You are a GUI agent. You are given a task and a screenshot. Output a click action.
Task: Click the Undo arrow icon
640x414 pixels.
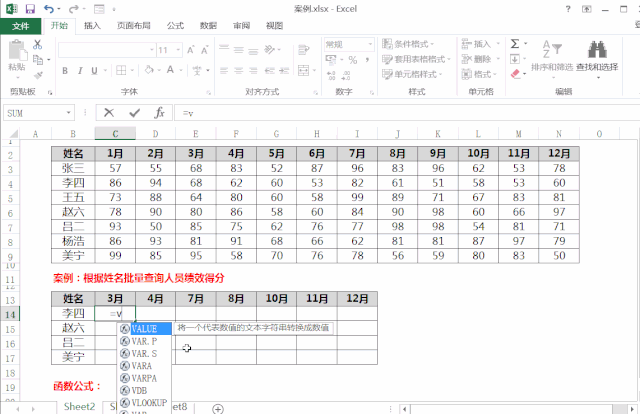49,9
